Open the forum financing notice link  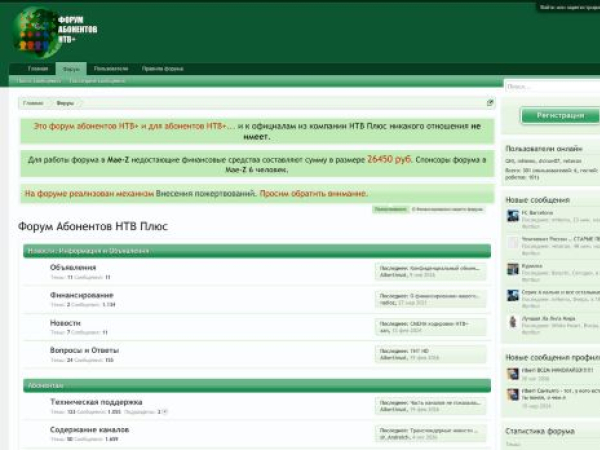(x=447, y=209)
